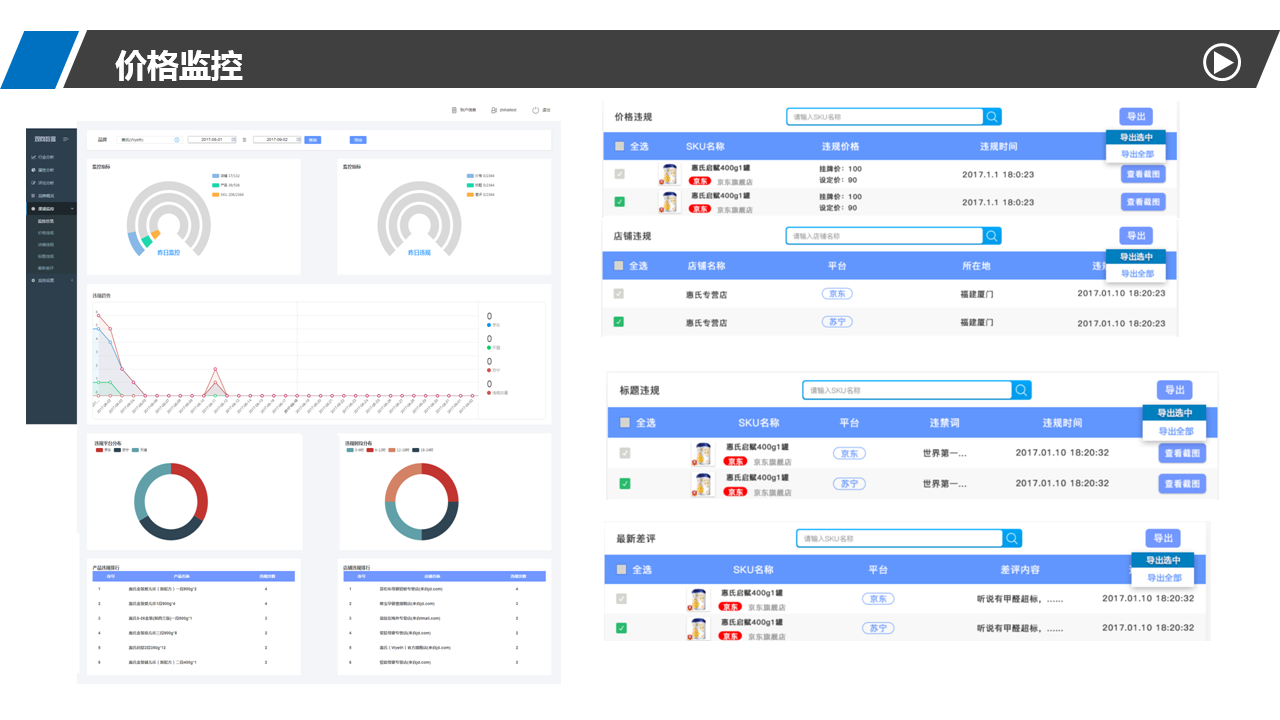The image size is (1280, 720).
Task: Click the search icon in 最新差评 panel
Action: 1013,538
